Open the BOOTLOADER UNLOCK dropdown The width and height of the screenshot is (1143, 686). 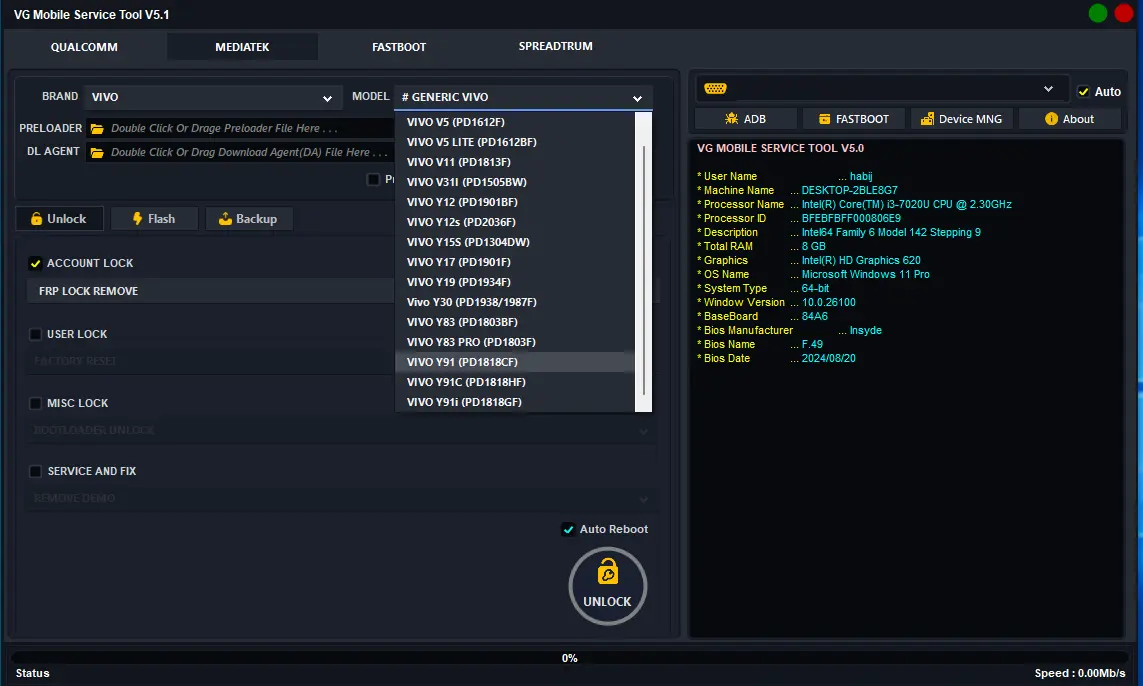click(x=341, y=430)
